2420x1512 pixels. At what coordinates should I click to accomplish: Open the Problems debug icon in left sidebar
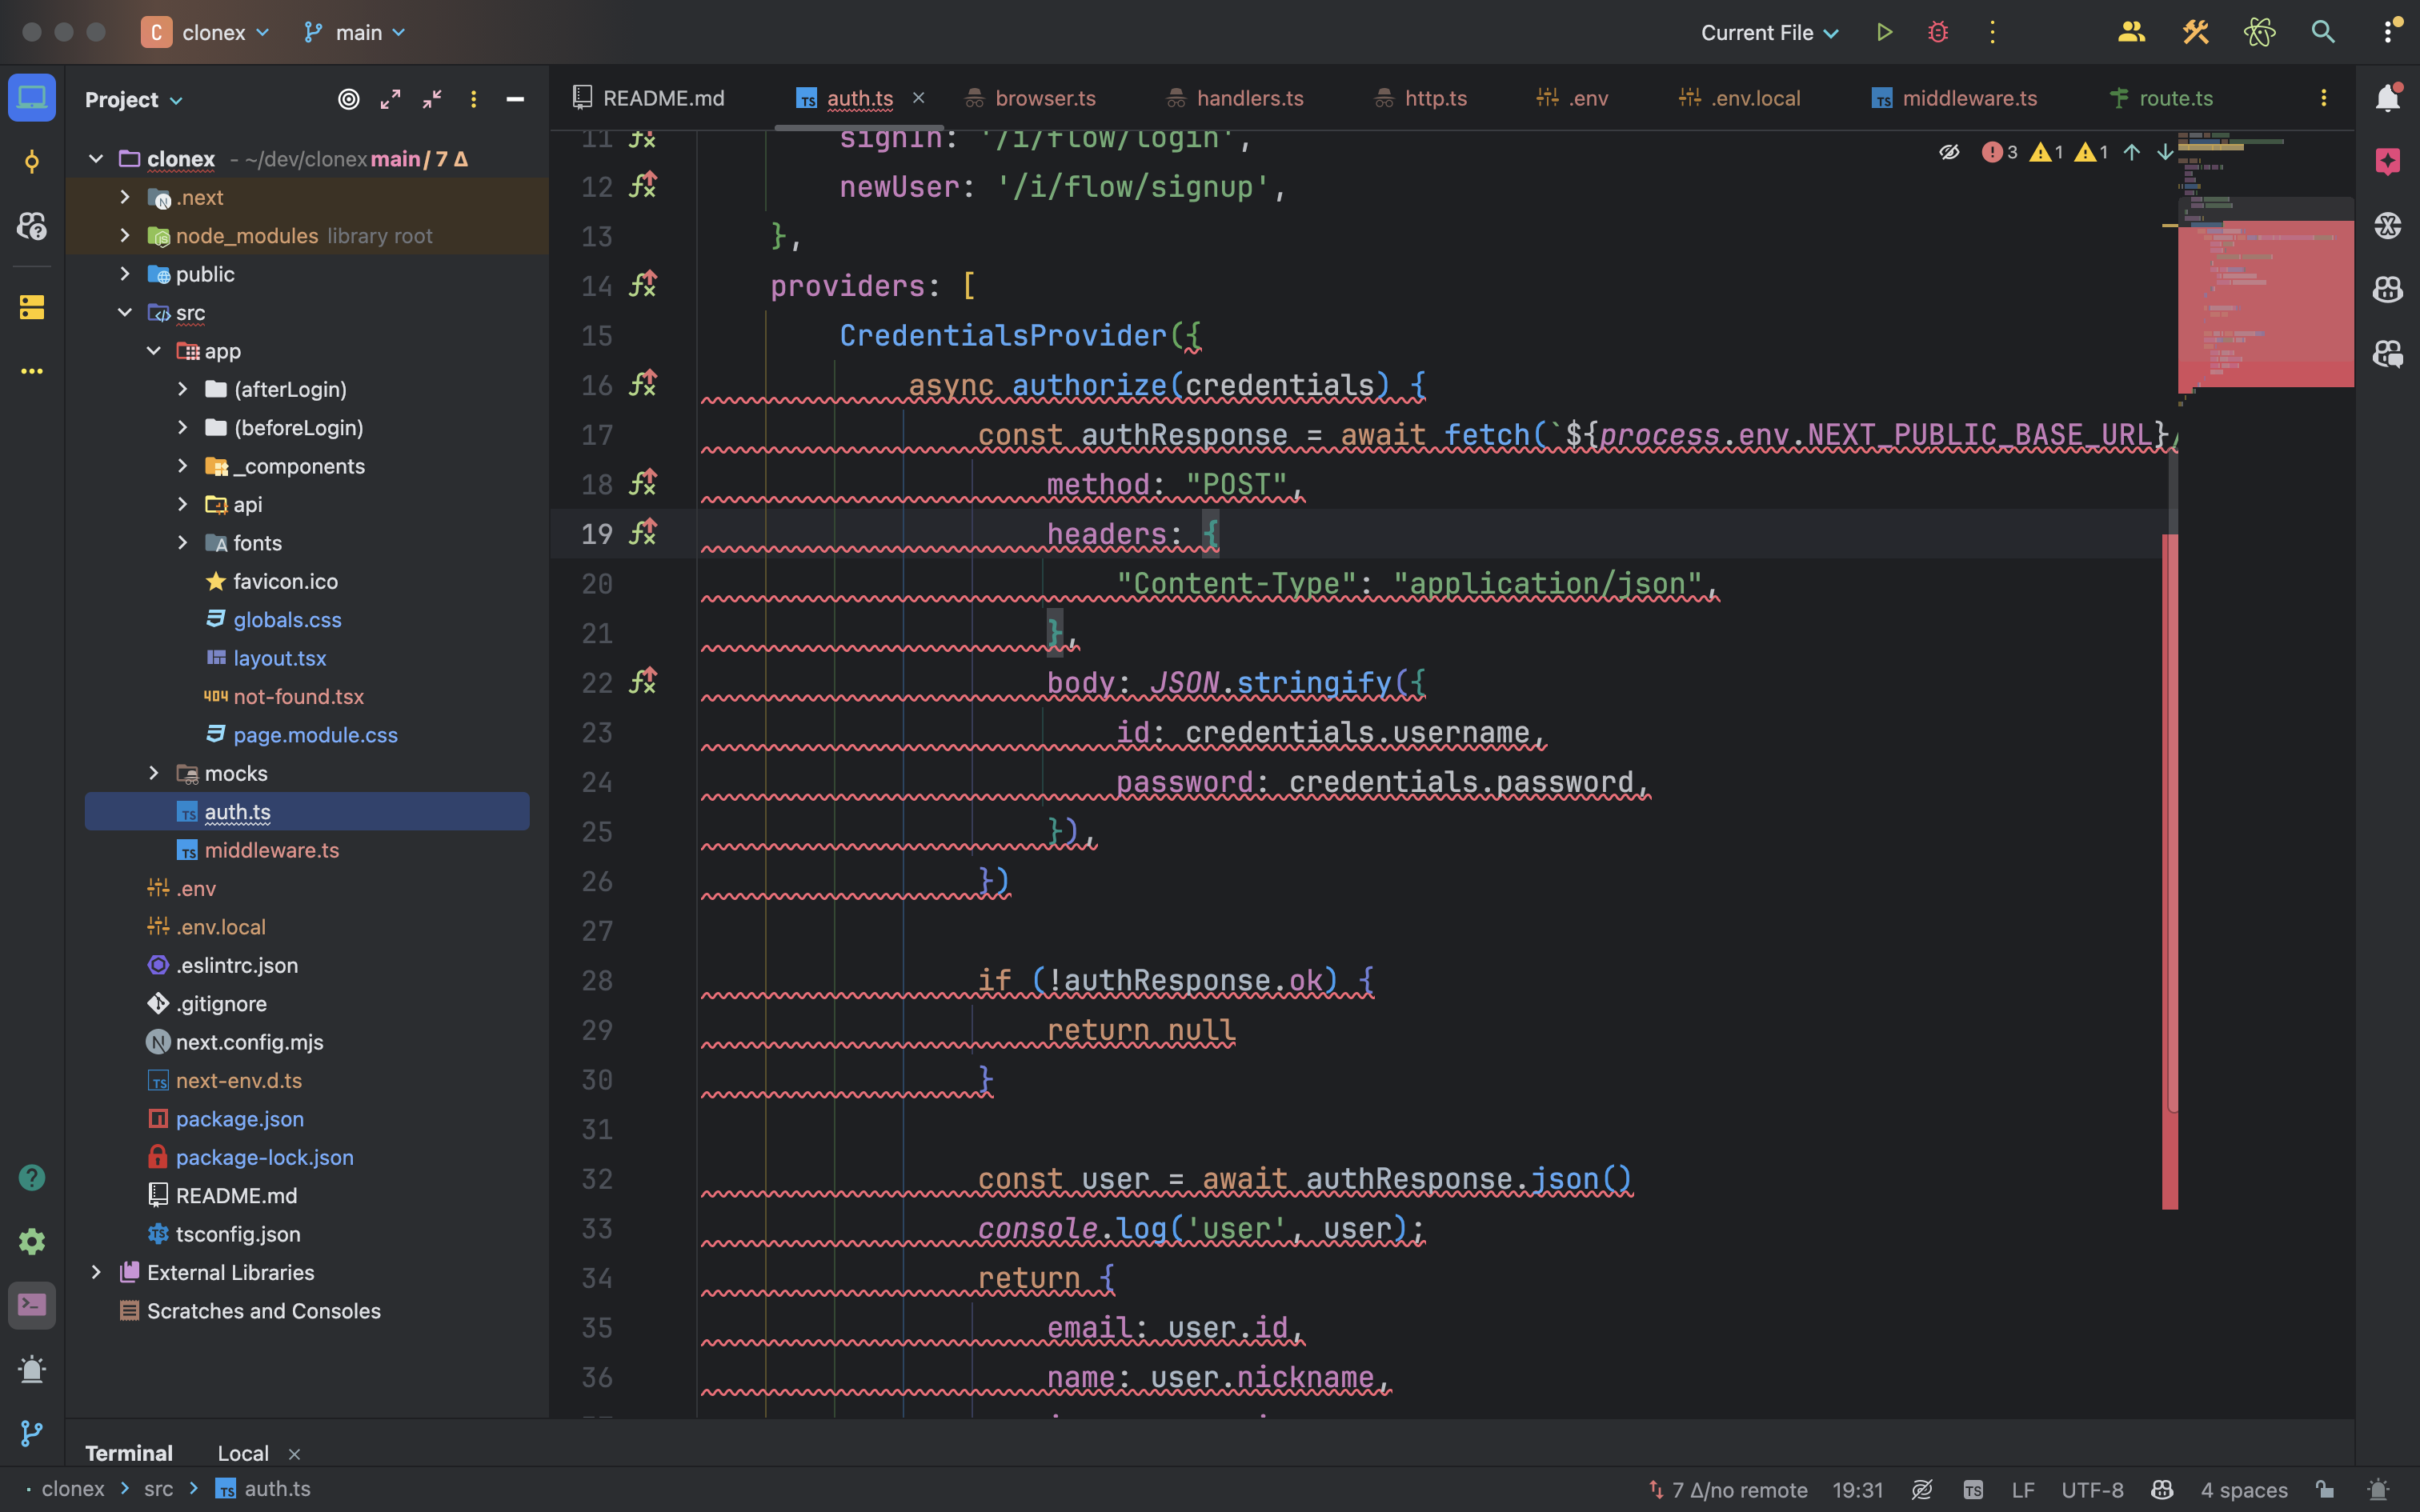(32, 1369)
